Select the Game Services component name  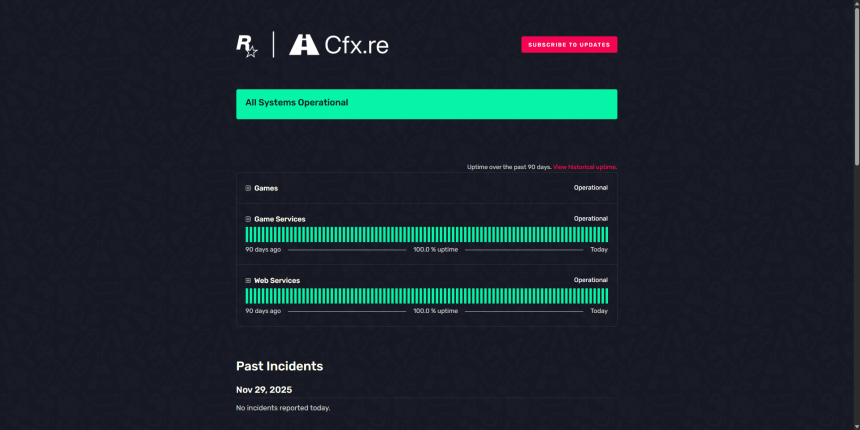pos(280,219)
